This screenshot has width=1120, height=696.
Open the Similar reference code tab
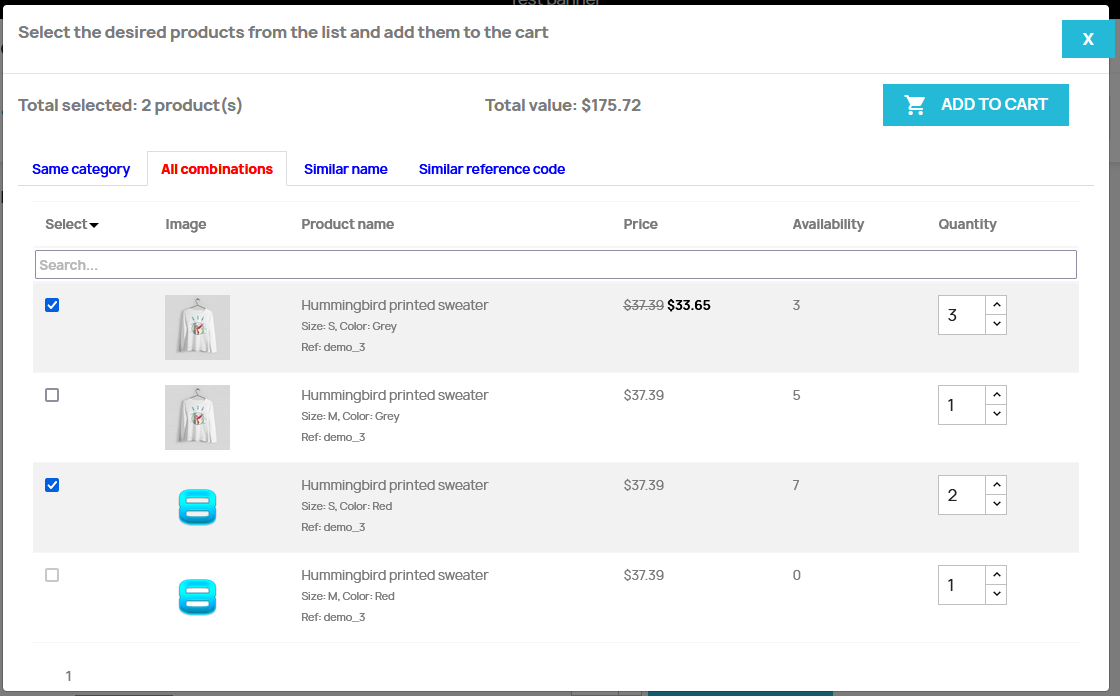coord(491,169)
